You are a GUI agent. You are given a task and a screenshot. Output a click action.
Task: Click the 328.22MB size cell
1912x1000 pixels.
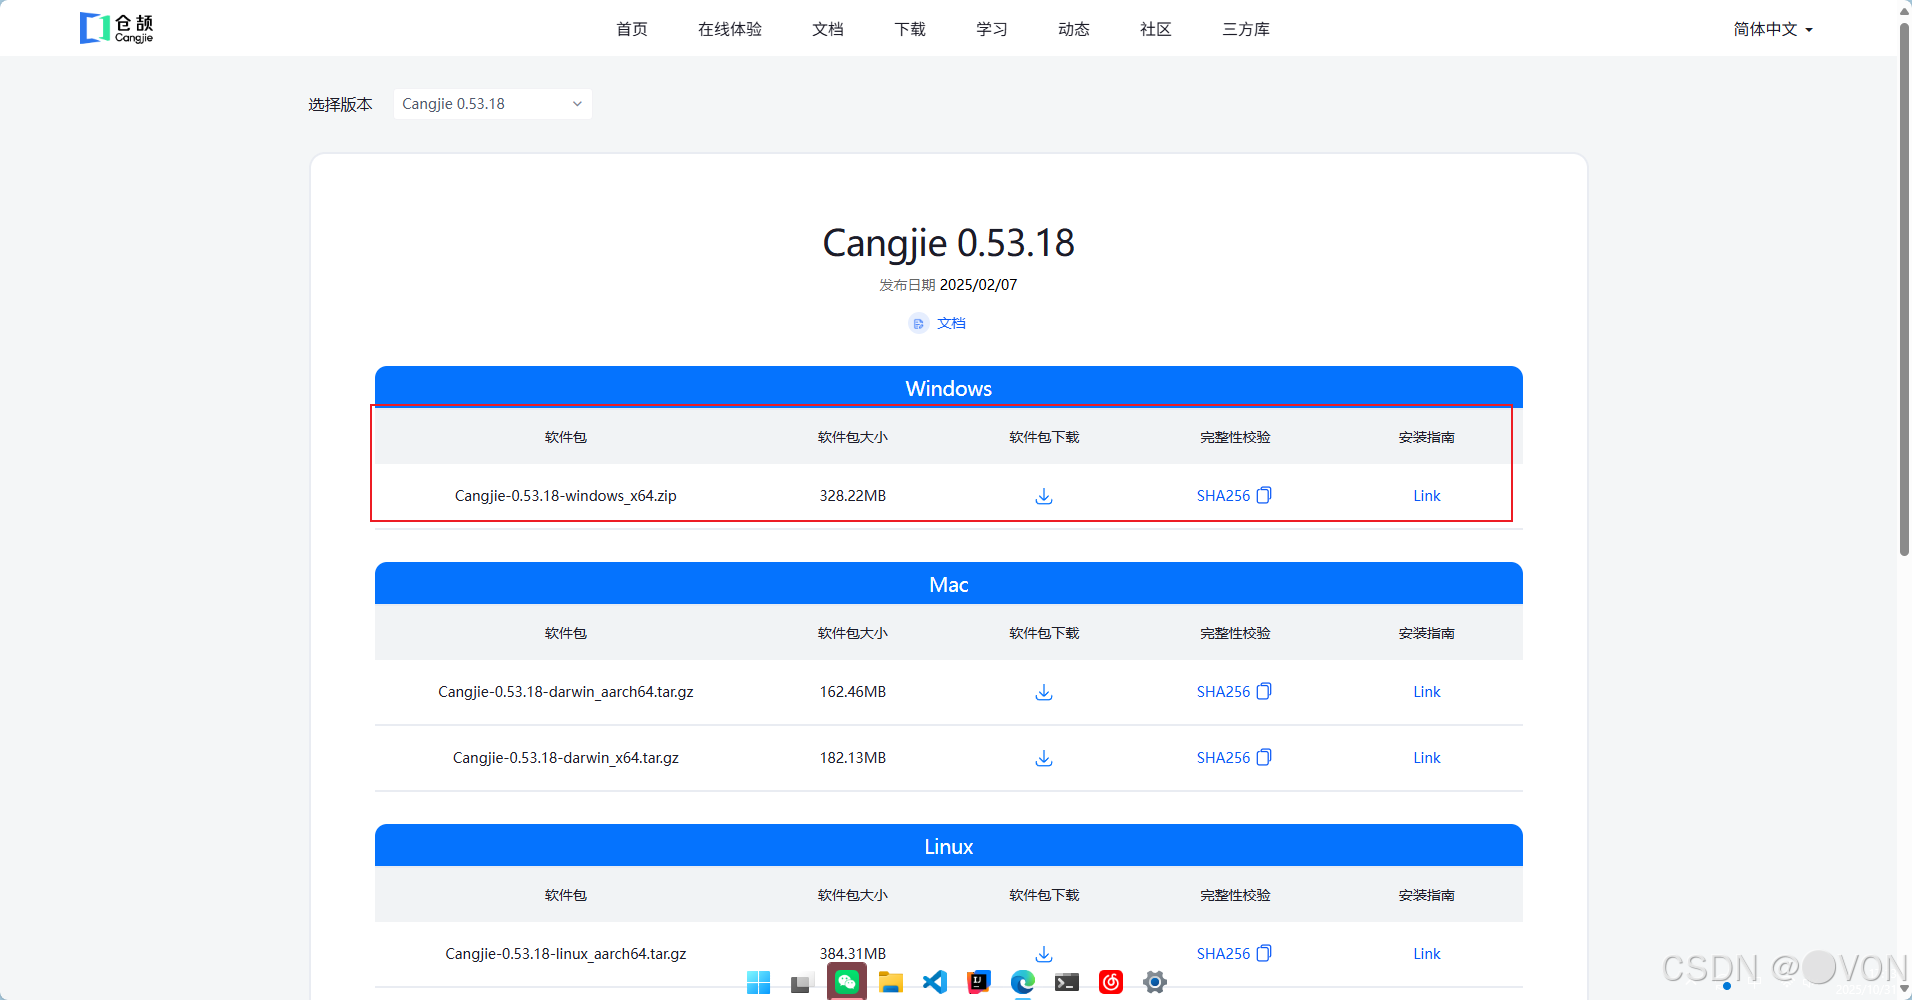click(853, 496)
